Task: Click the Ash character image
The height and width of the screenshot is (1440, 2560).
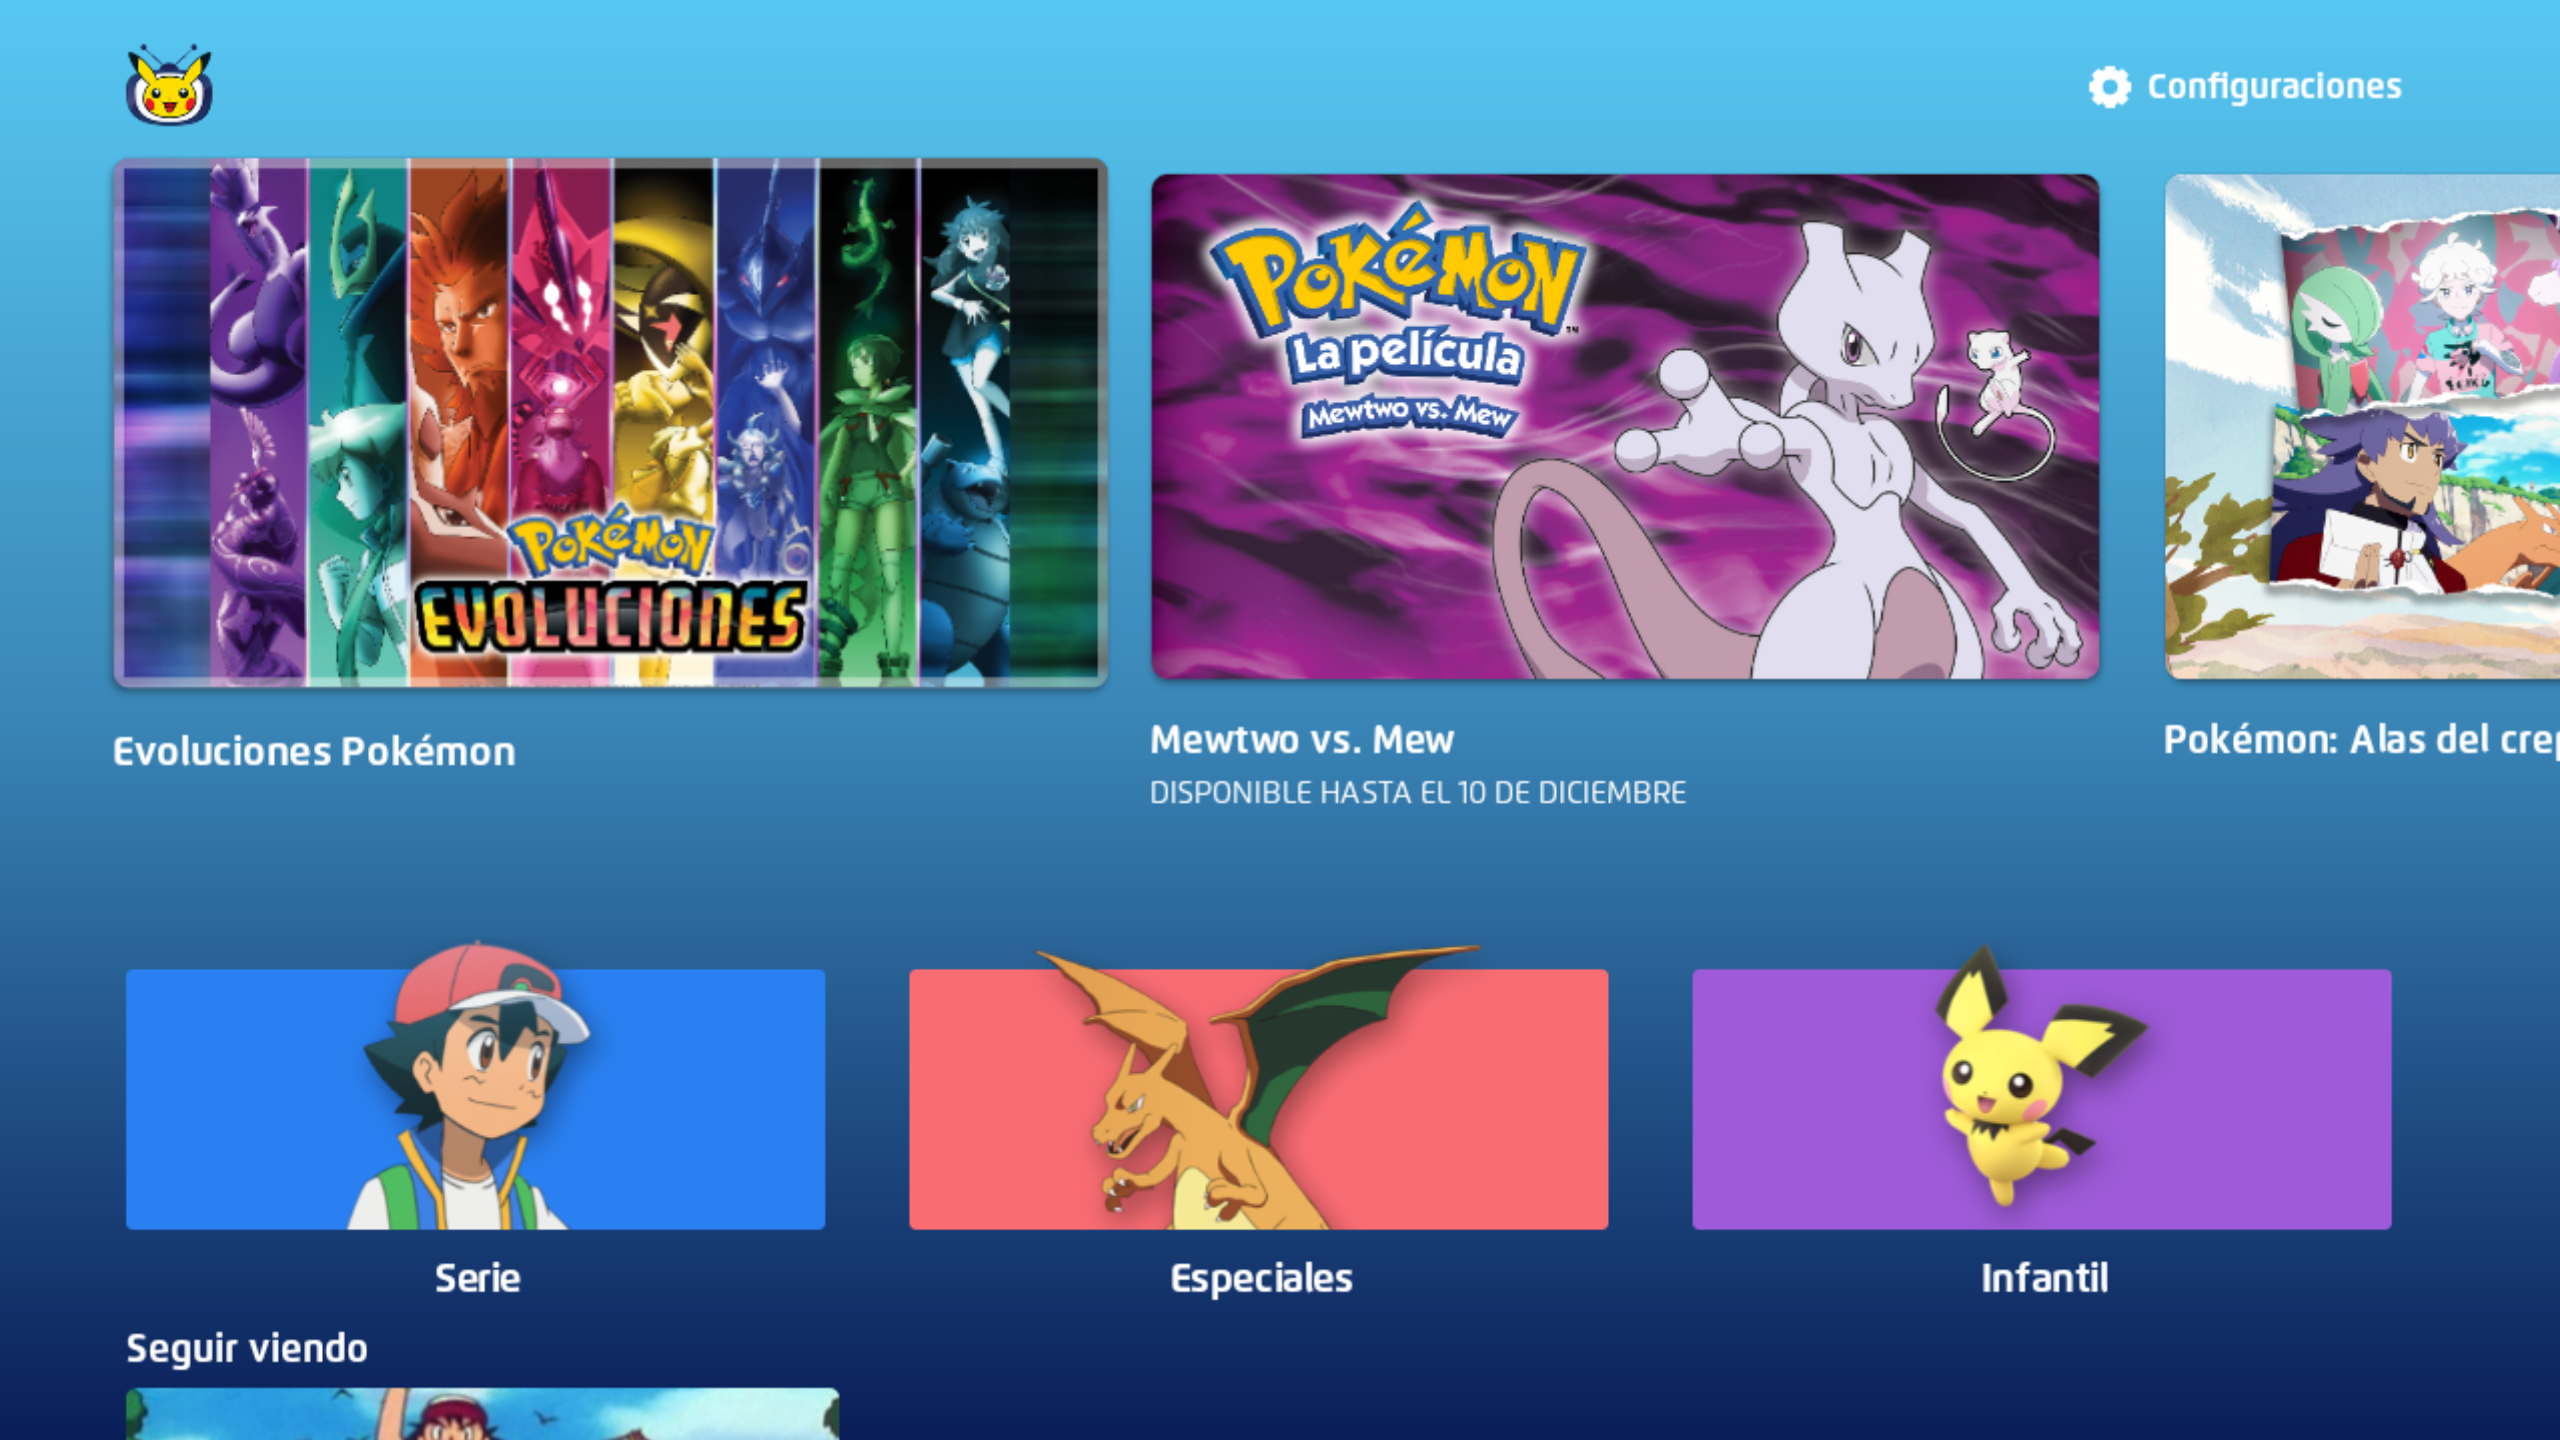Action: [x=475, y=1090]
